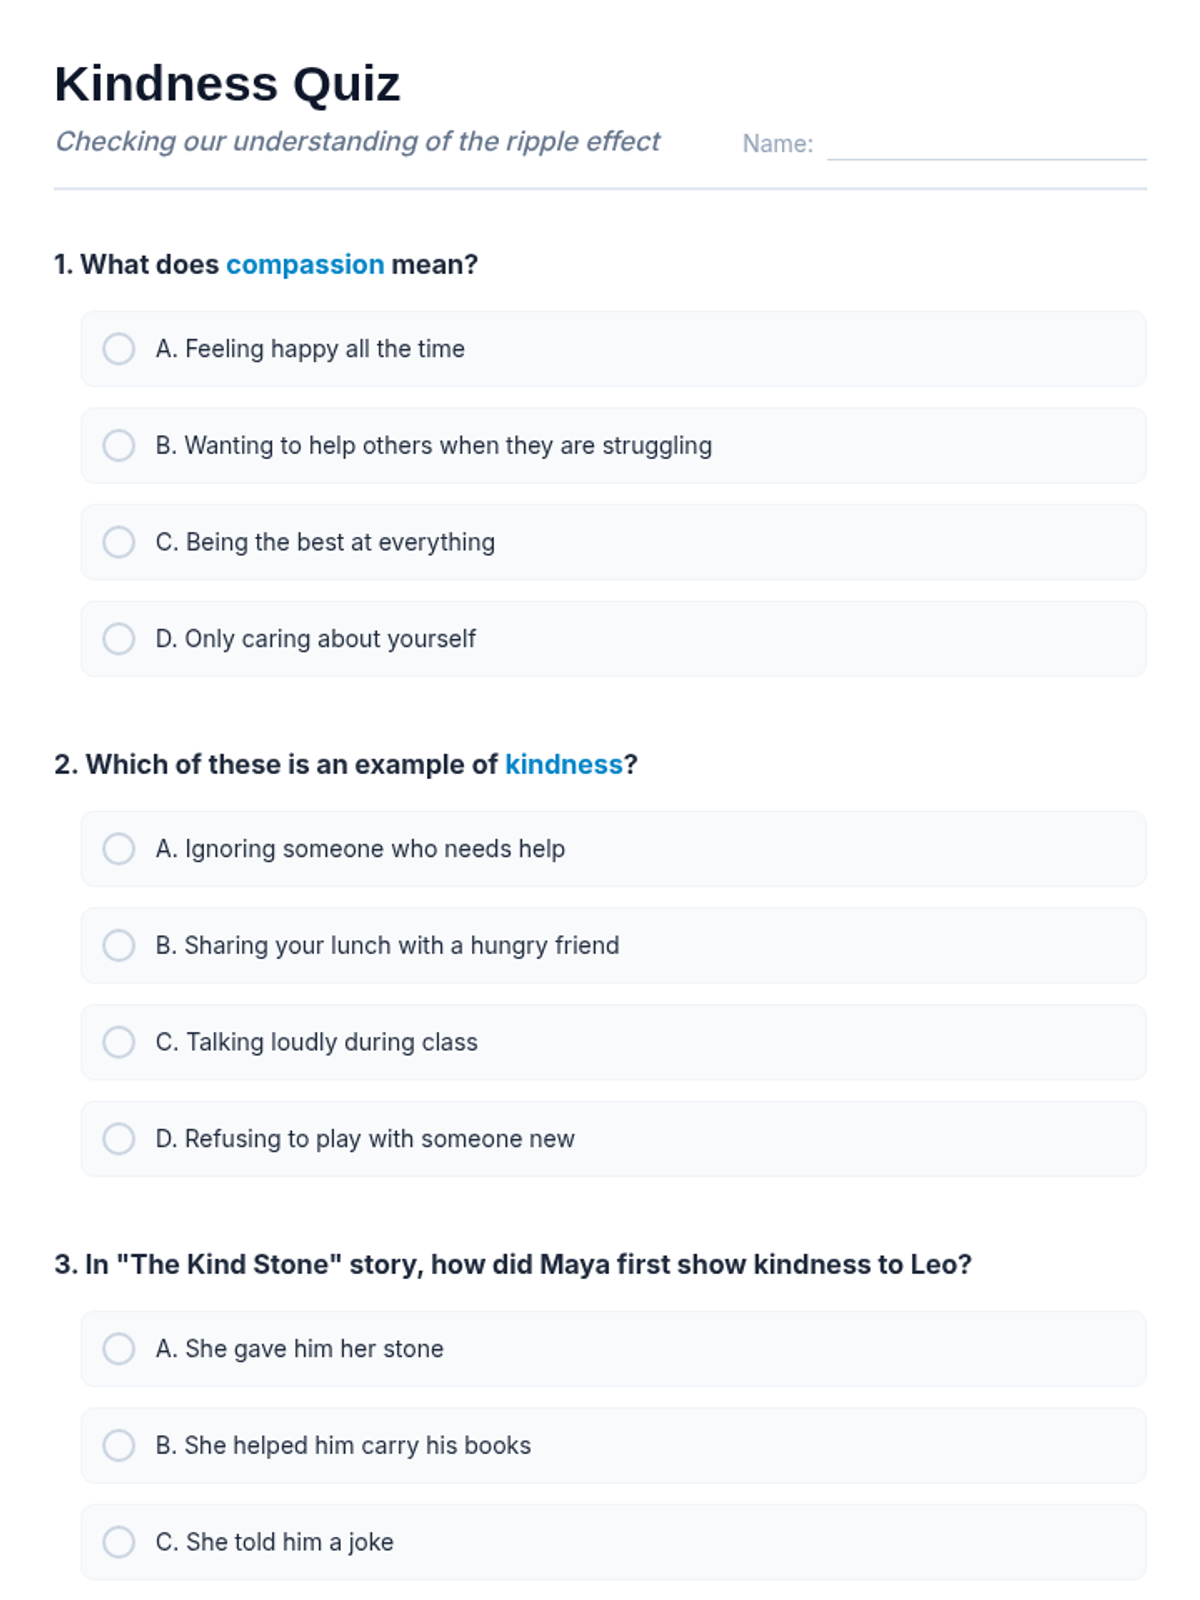The height and width of the screenshot is (1600, 1200).
Task: Choose 'Ignoring someone who needs help' answer
Action: click(x=119, y=849)
